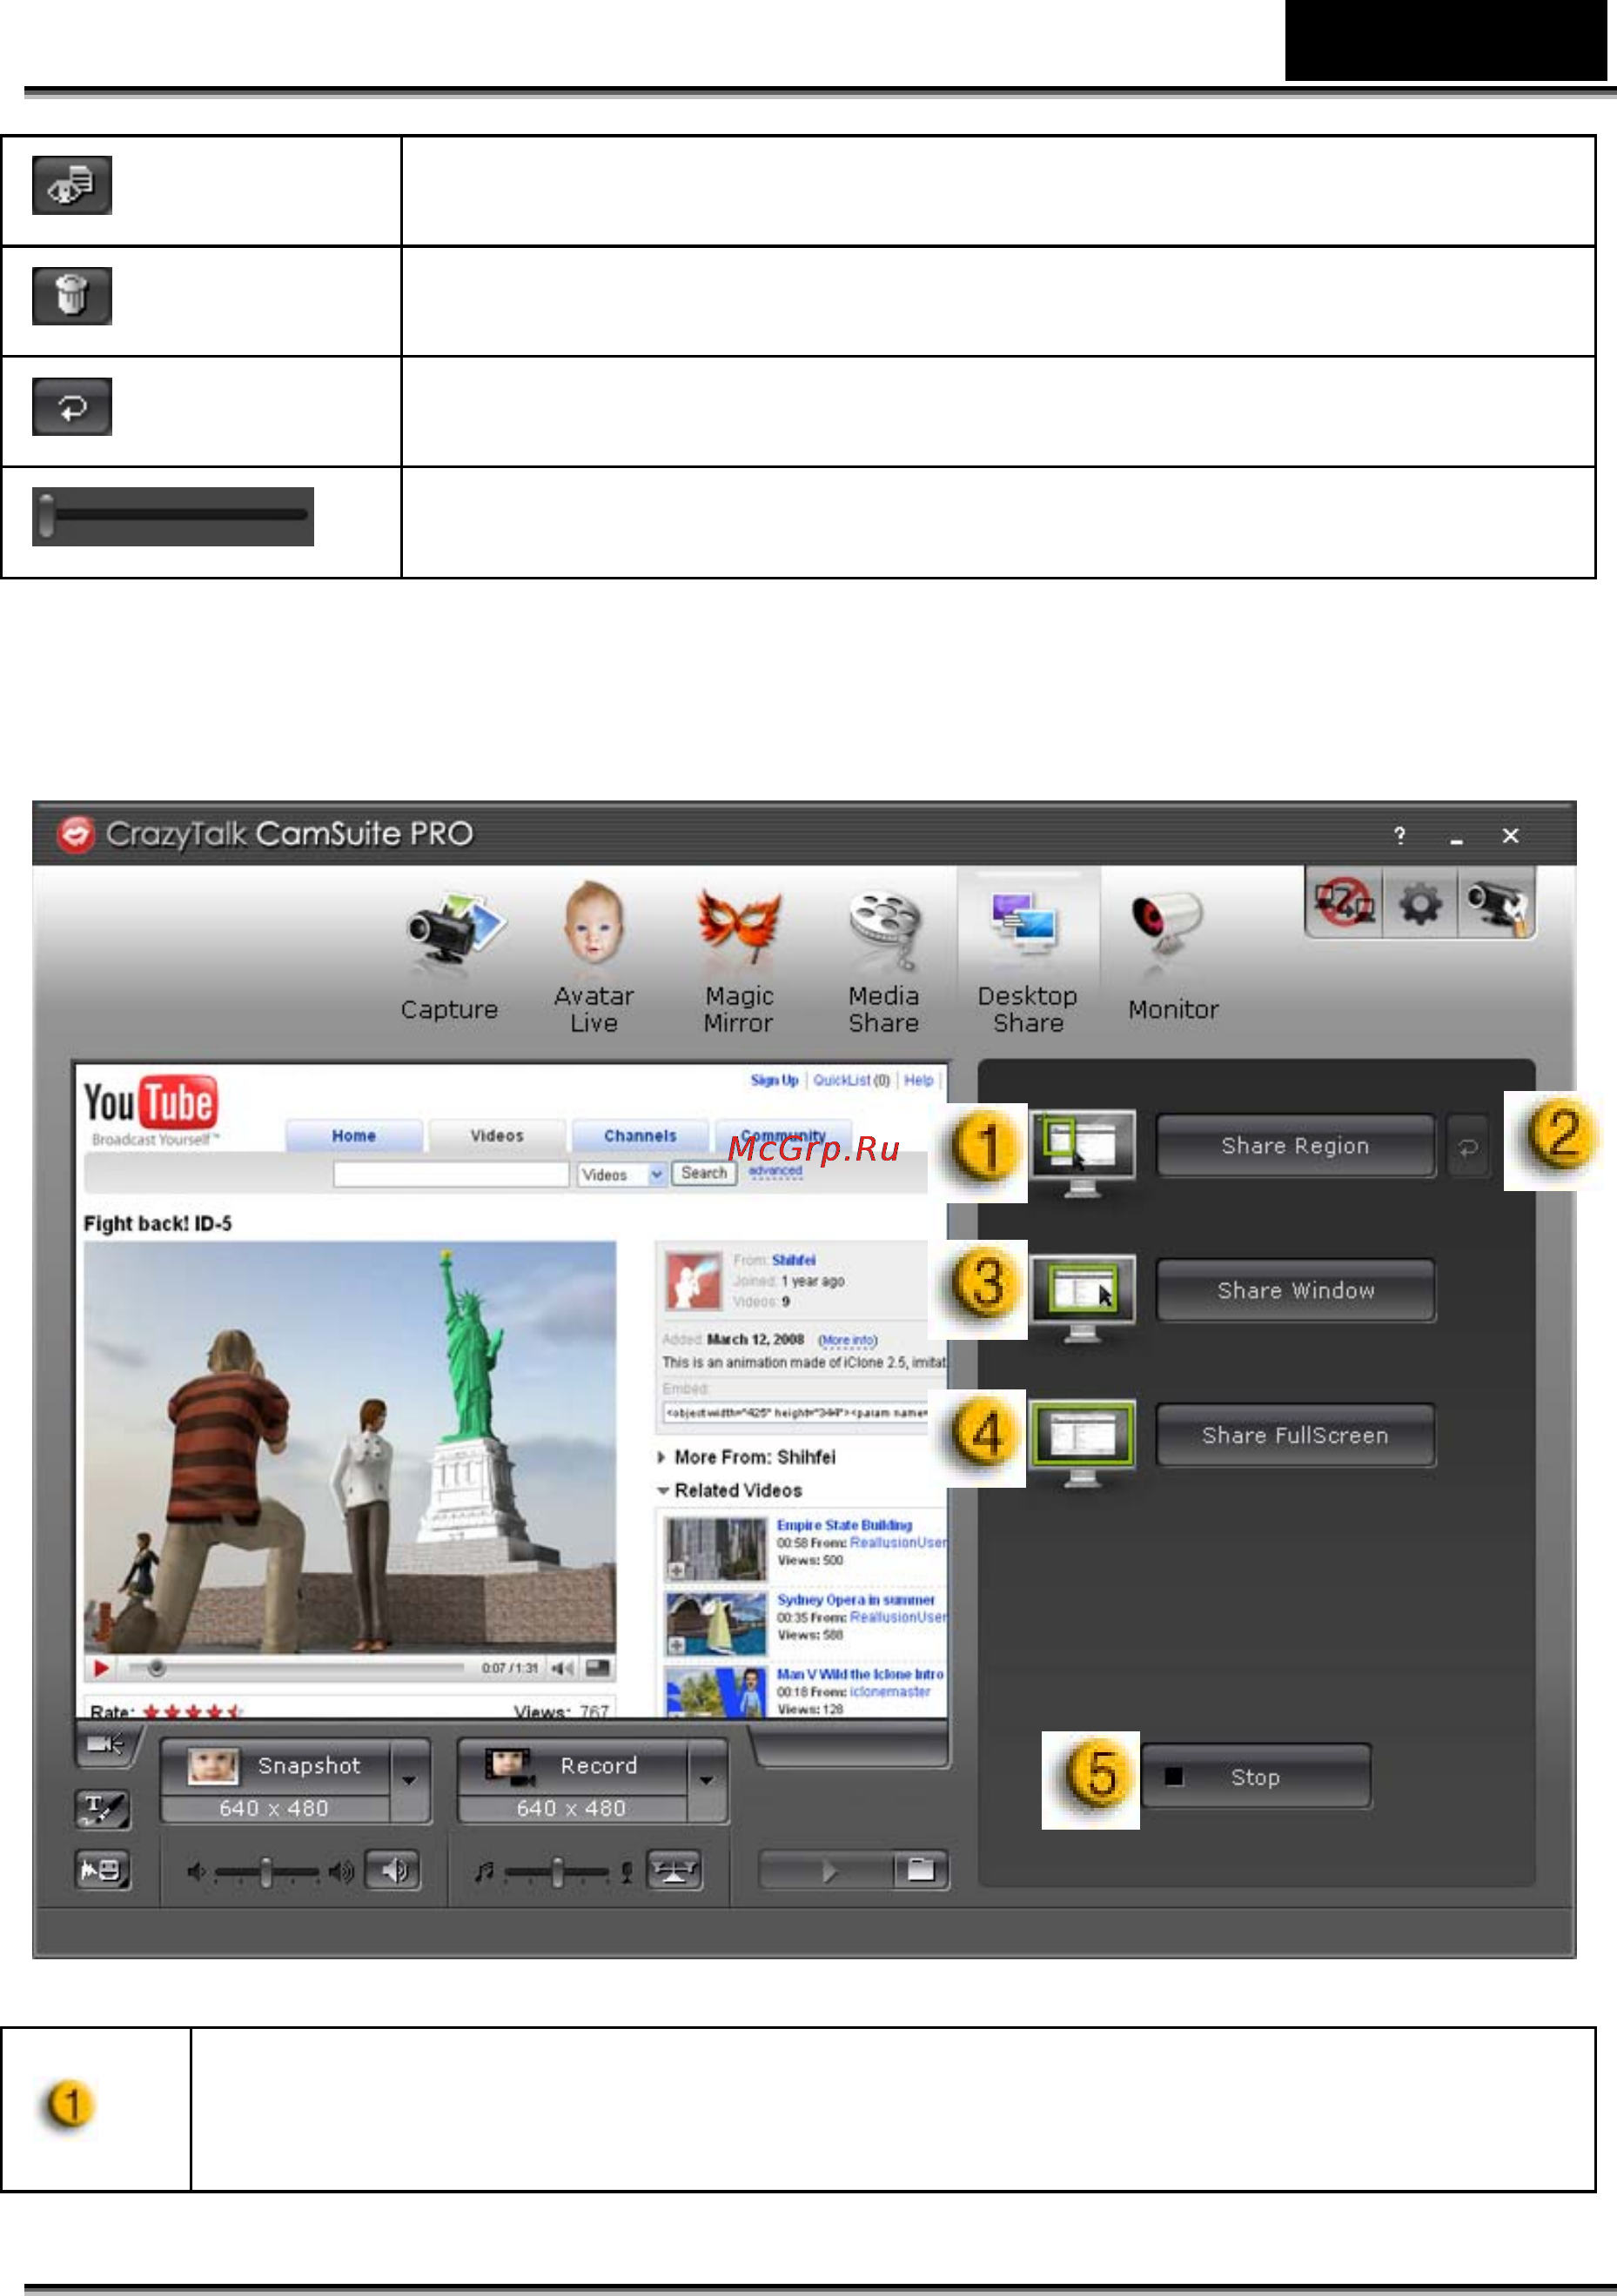Click the YouTube search input field

(451, 1174)
